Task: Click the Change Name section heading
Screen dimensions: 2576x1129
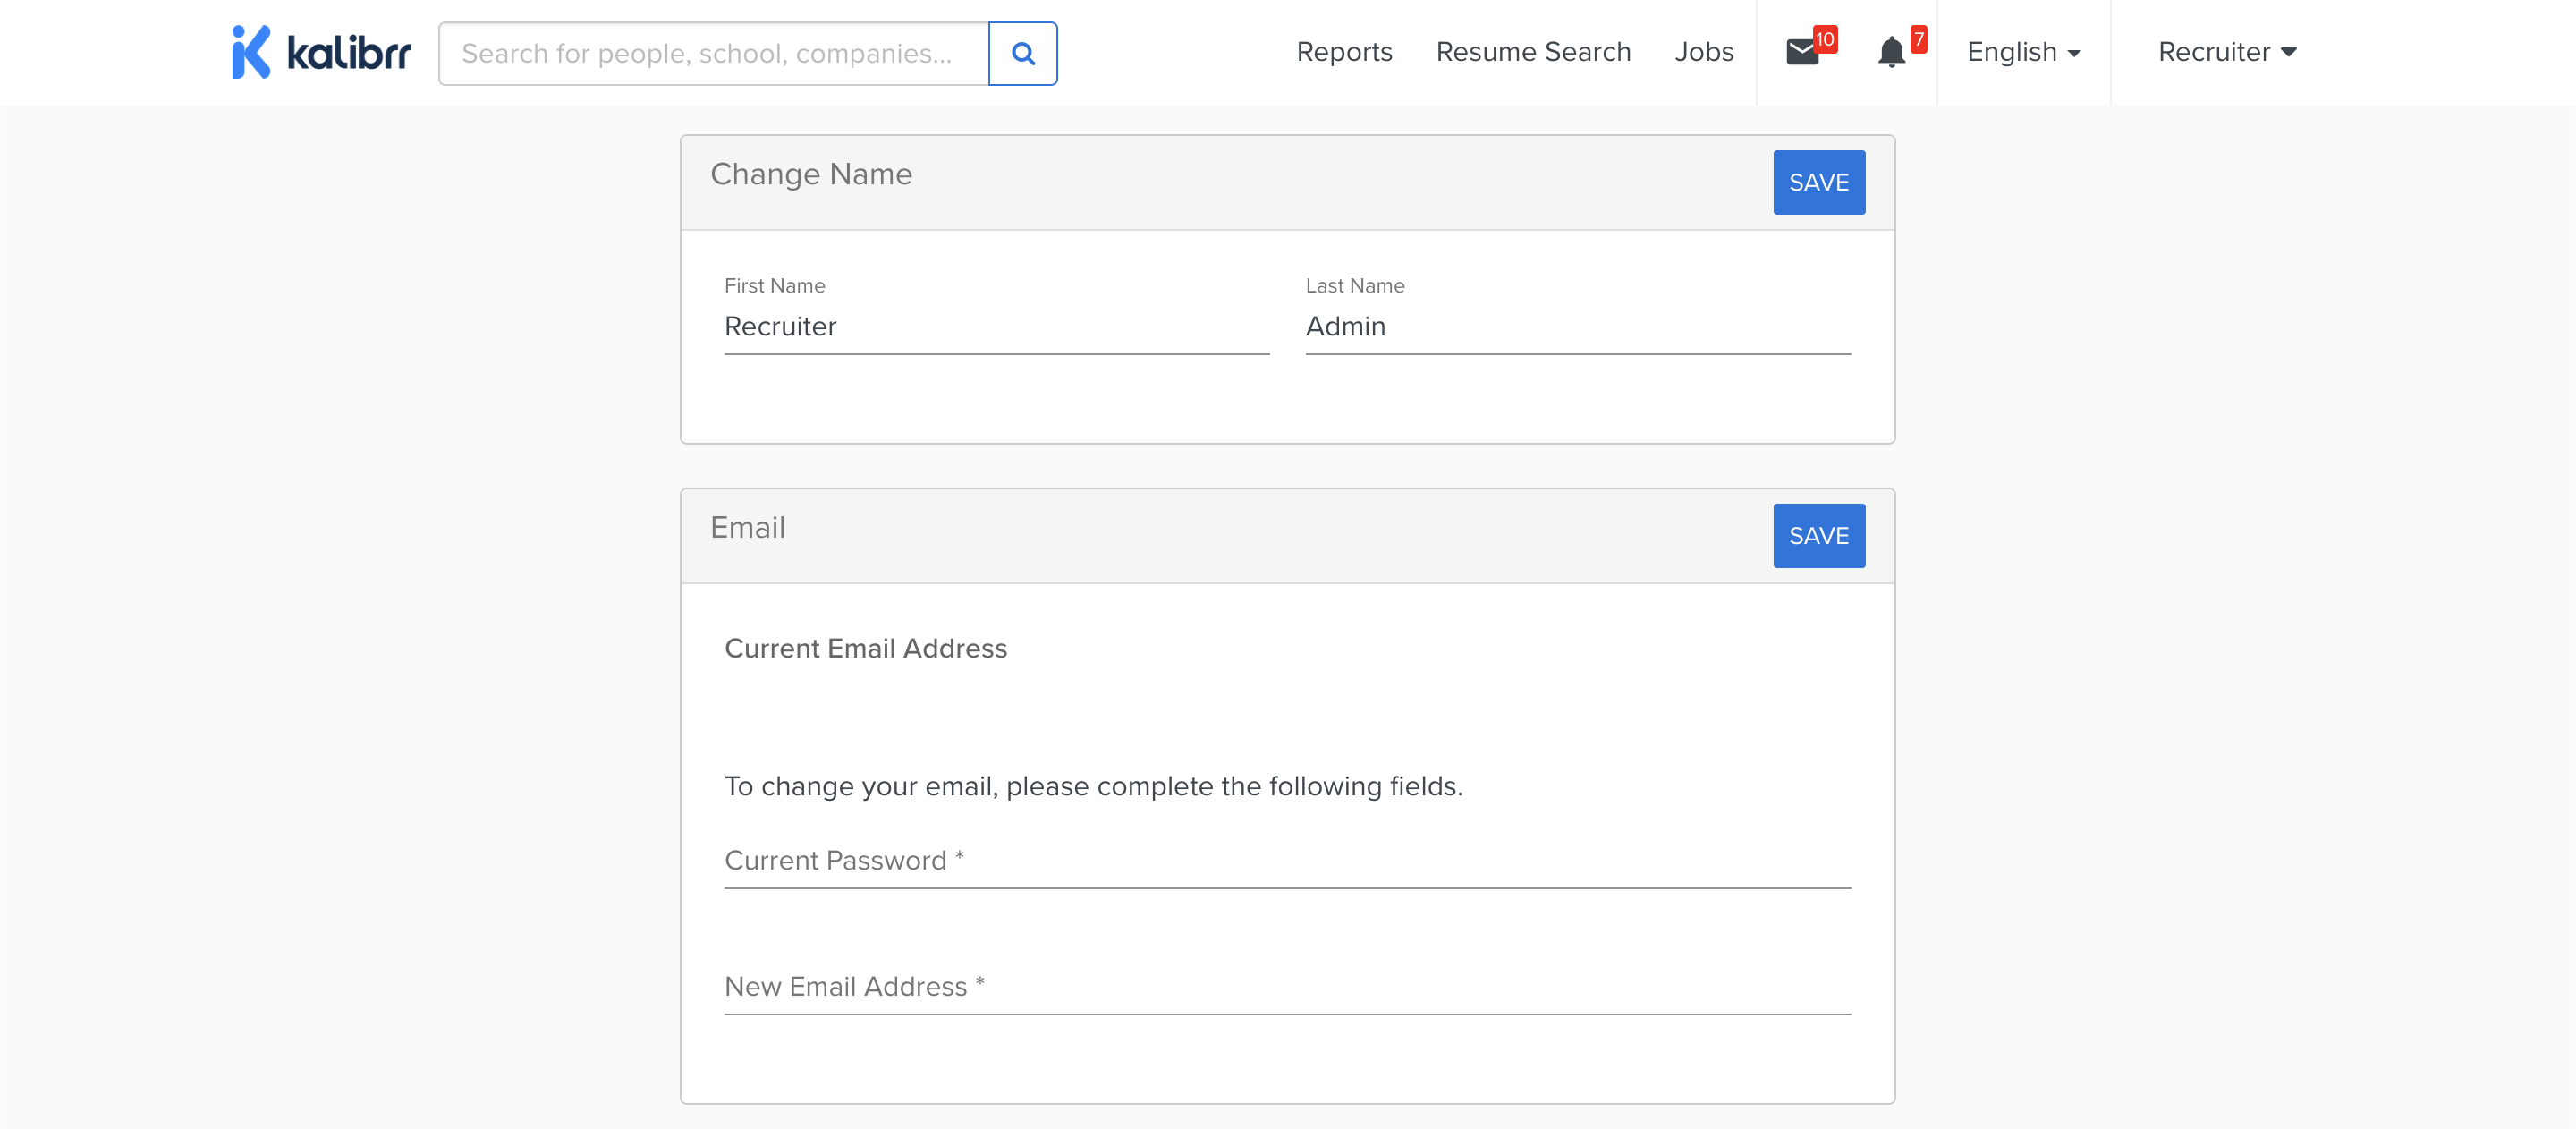Action: click(x=811, y=174)
